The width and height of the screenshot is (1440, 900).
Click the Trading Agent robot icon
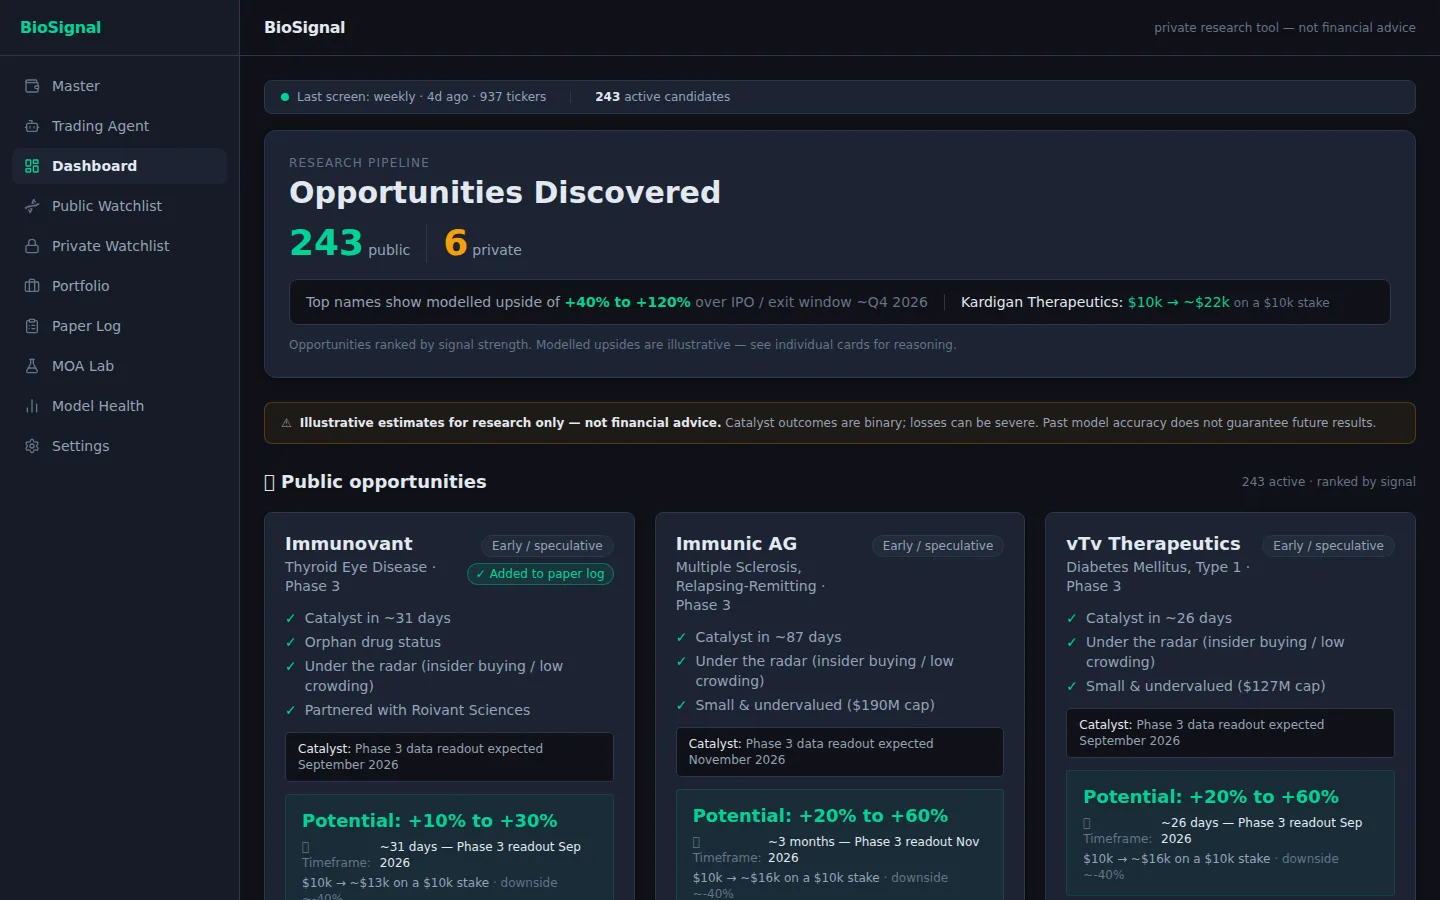pyautogui.click(x=32, y=126)
